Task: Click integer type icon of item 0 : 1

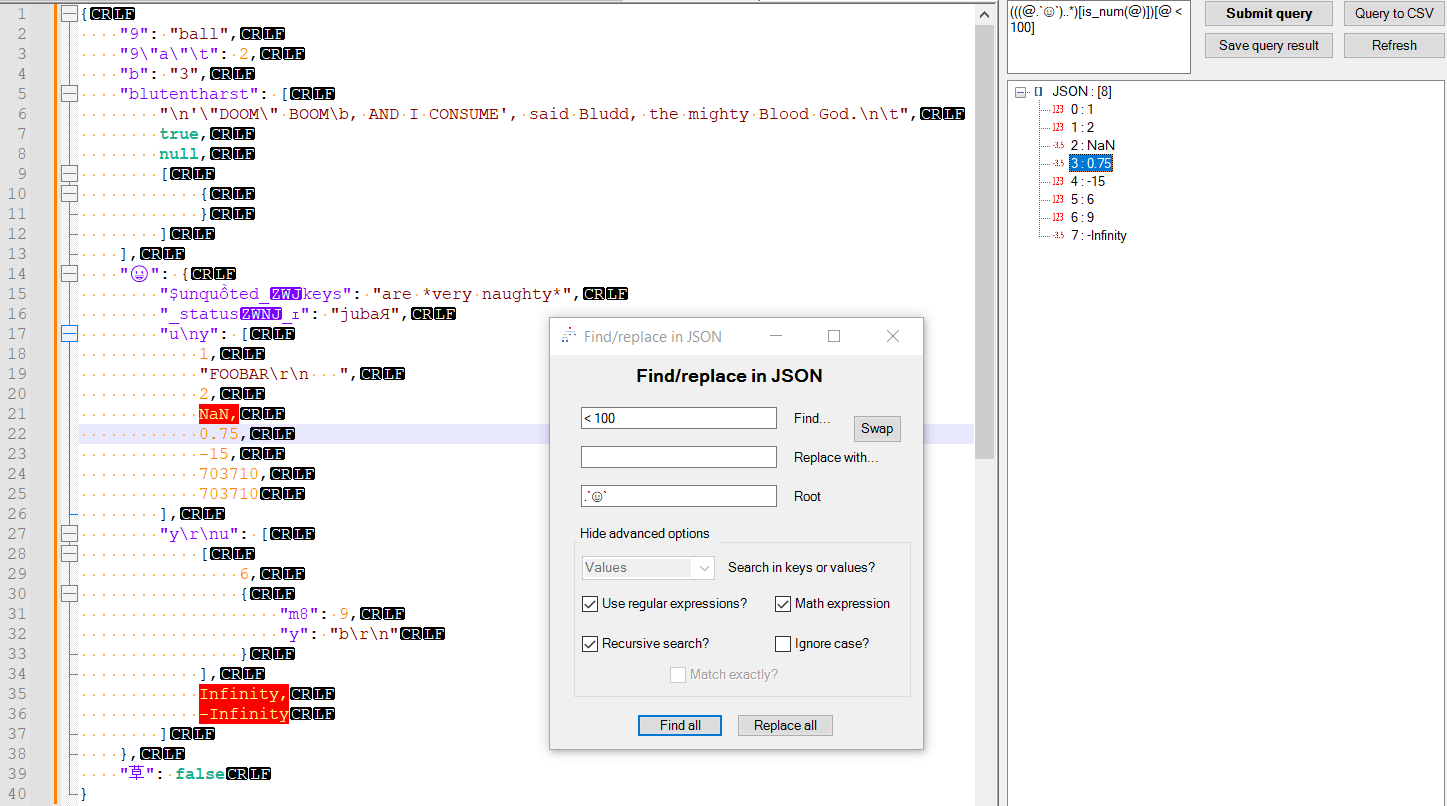Action: coord(1058,109)
